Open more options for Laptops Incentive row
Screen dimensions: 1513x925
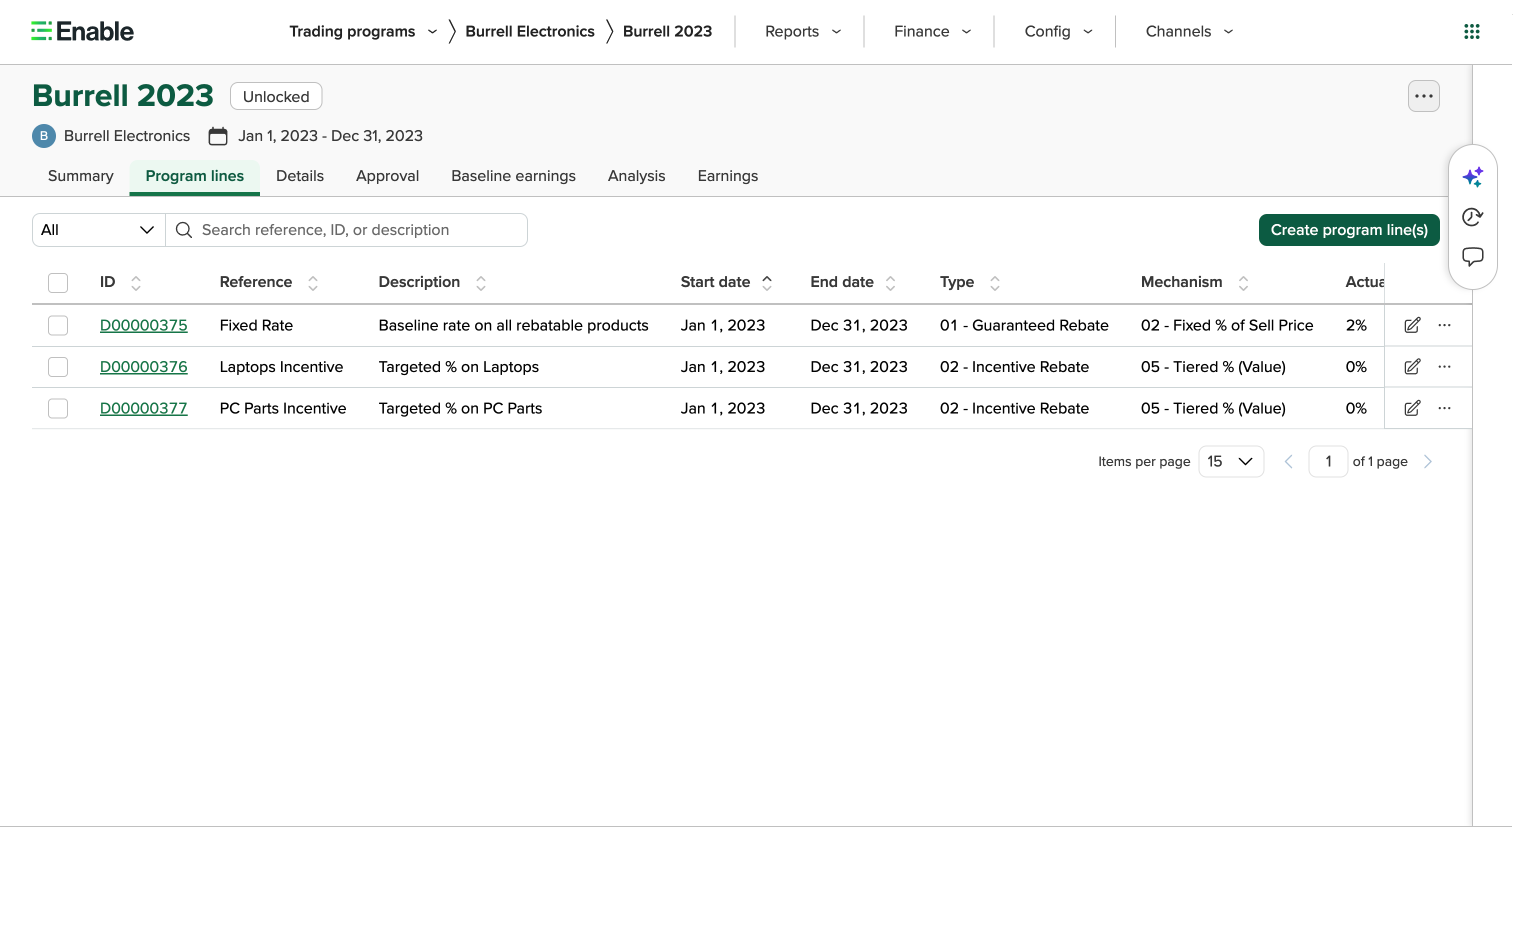tap(1444, 367)
